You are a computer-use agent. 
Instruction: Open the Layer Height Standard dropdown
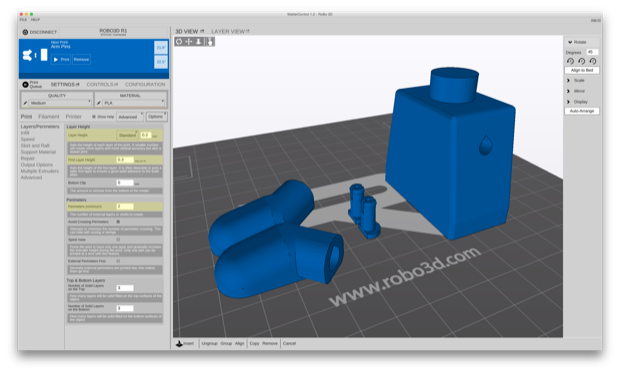127,135
